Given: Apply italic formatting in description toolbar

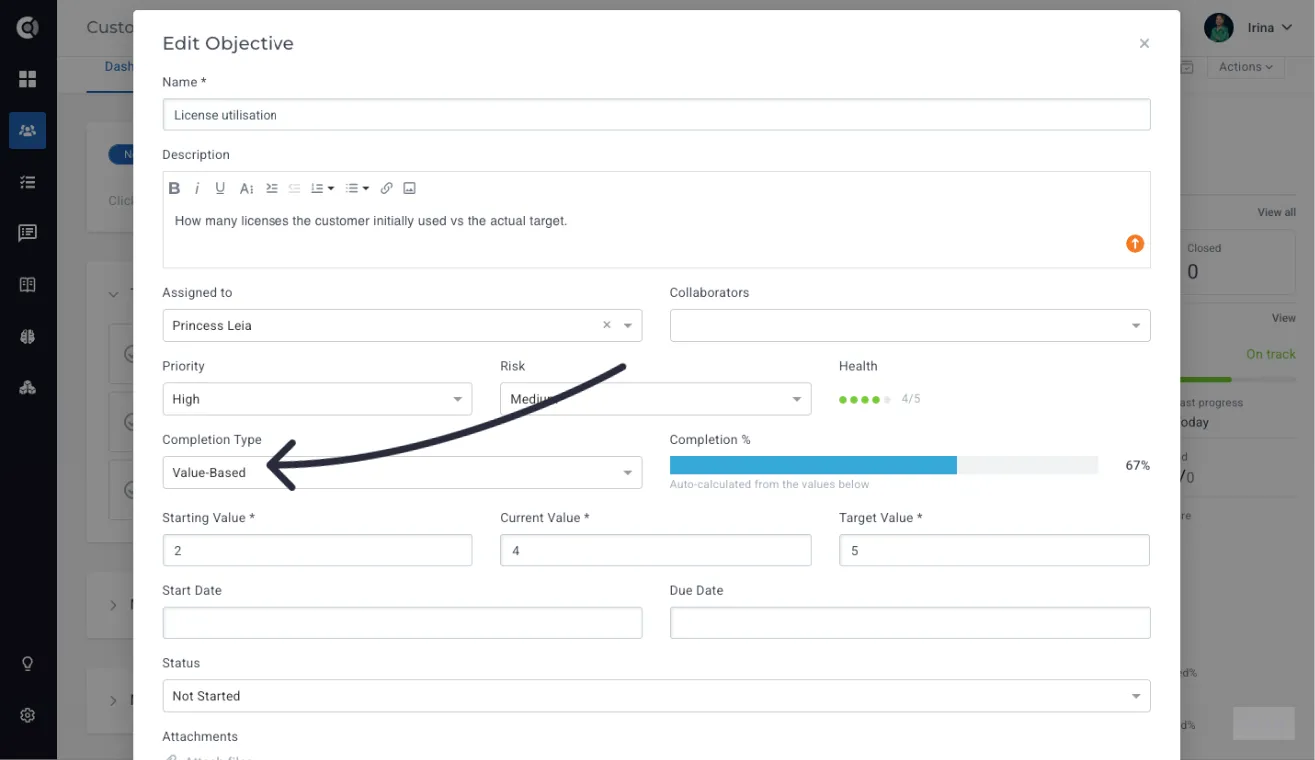Looking at the screenshot, I should [x=197, y=188].
